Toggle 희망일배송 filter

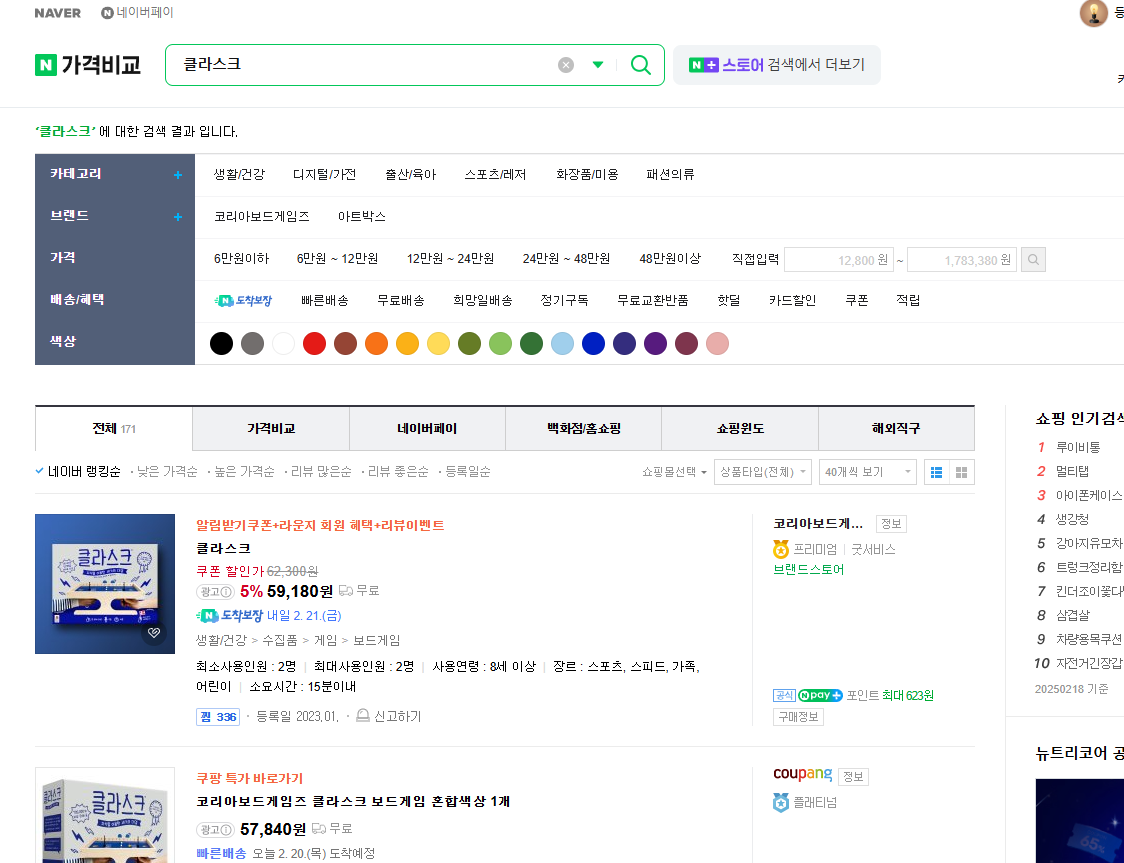tap(482, 301)
